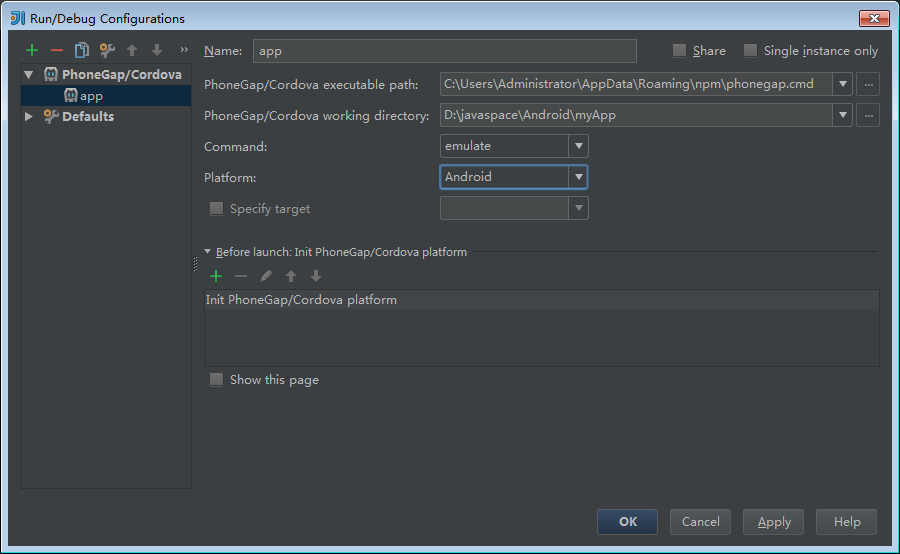This screenshot has width=900, height=554.
Task: Click the Cancel button
Action: [700, 522]
